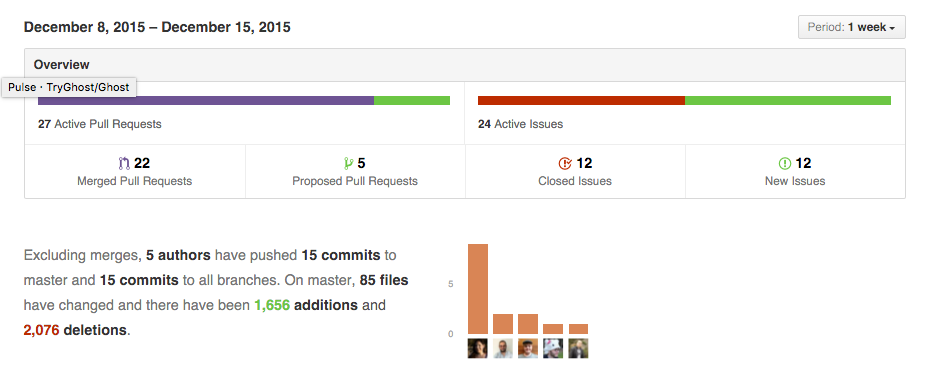The width and height of the screenshot is (931, 378).
Task: Click the proposed pull request branch icon
Action: pyautogui.click(x=349, y=163)
